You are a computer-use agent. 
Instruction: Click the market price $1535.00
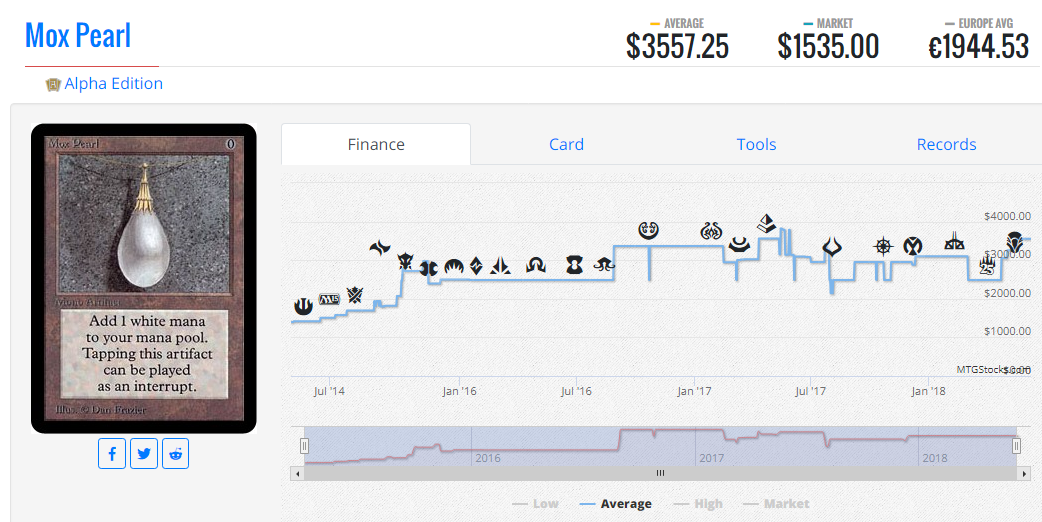point(828,46)
